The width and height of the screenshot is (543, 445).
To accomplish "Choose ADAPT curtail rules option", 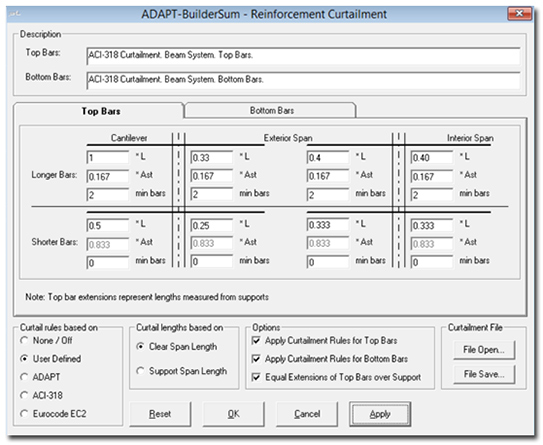I will tap(24, 377).
